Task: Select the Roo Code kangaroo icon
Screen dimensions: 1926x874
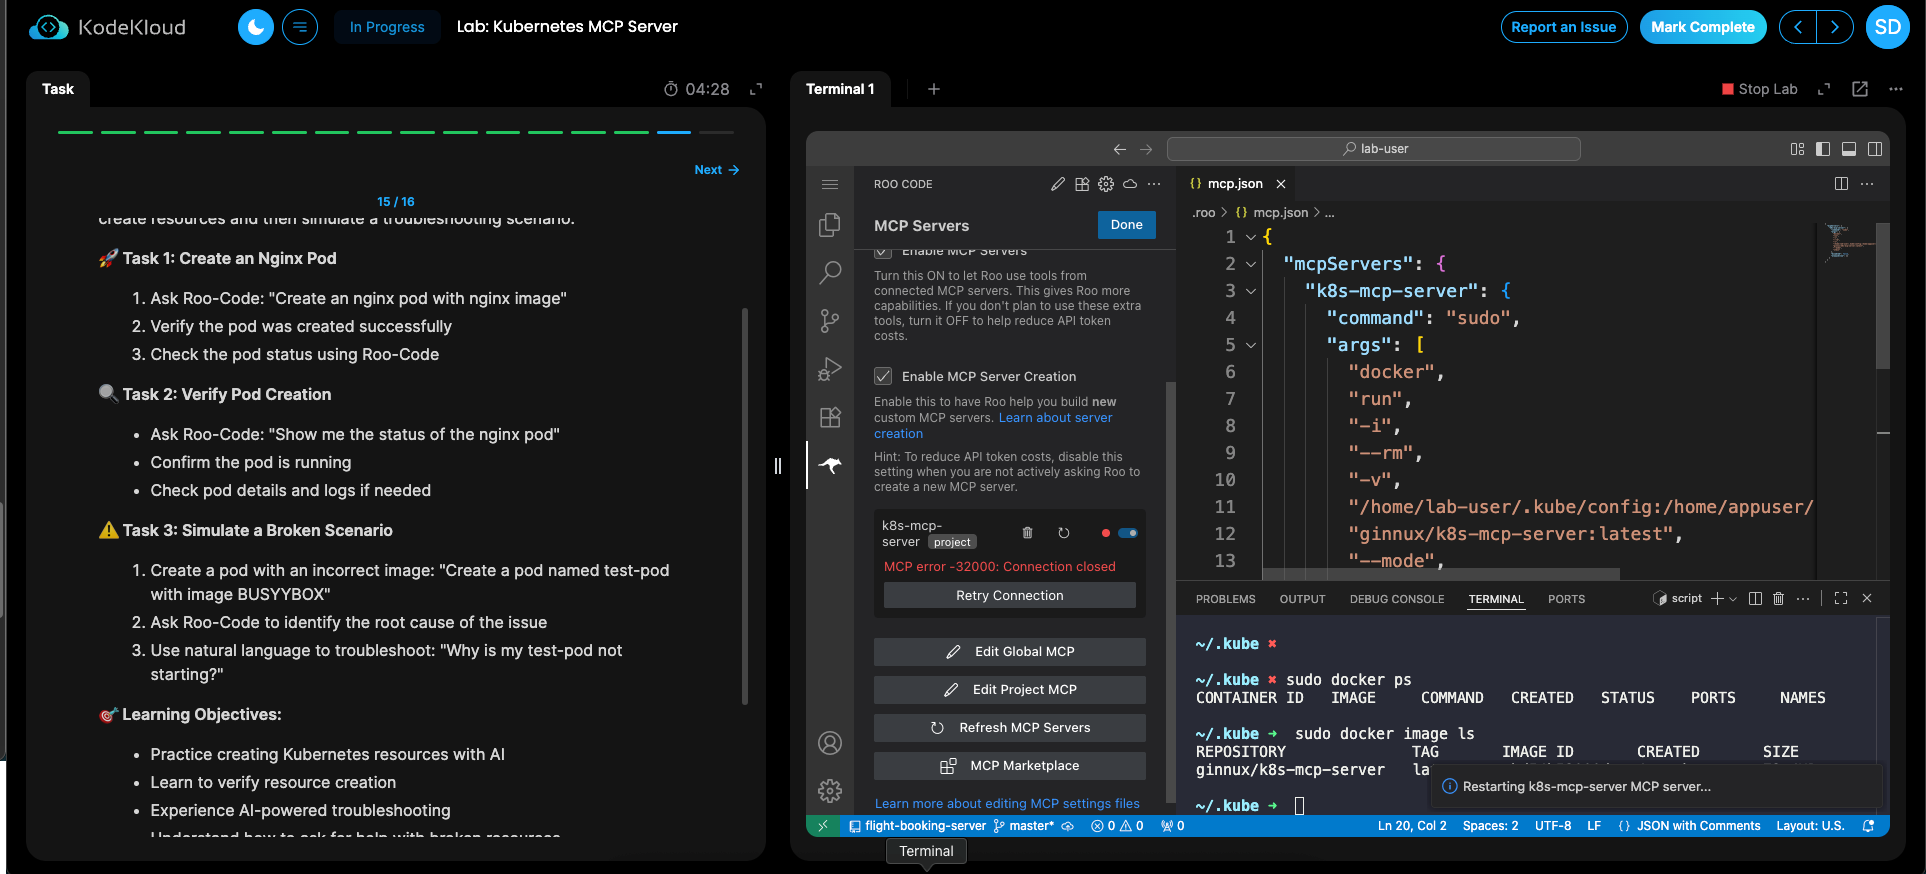Action: (830, 465)
